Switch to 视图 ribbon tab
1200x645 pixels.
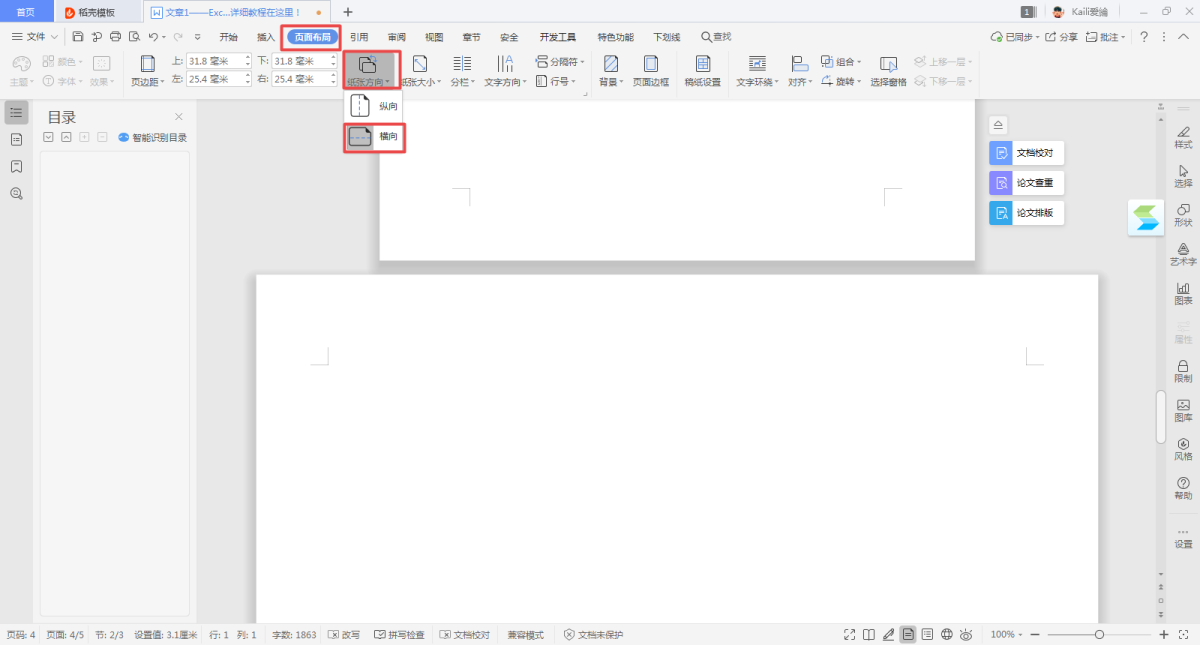434,37
